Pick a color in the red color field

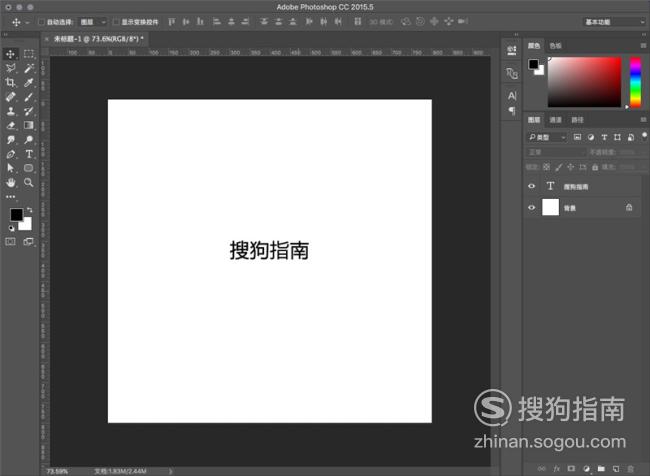pos(585,82)
